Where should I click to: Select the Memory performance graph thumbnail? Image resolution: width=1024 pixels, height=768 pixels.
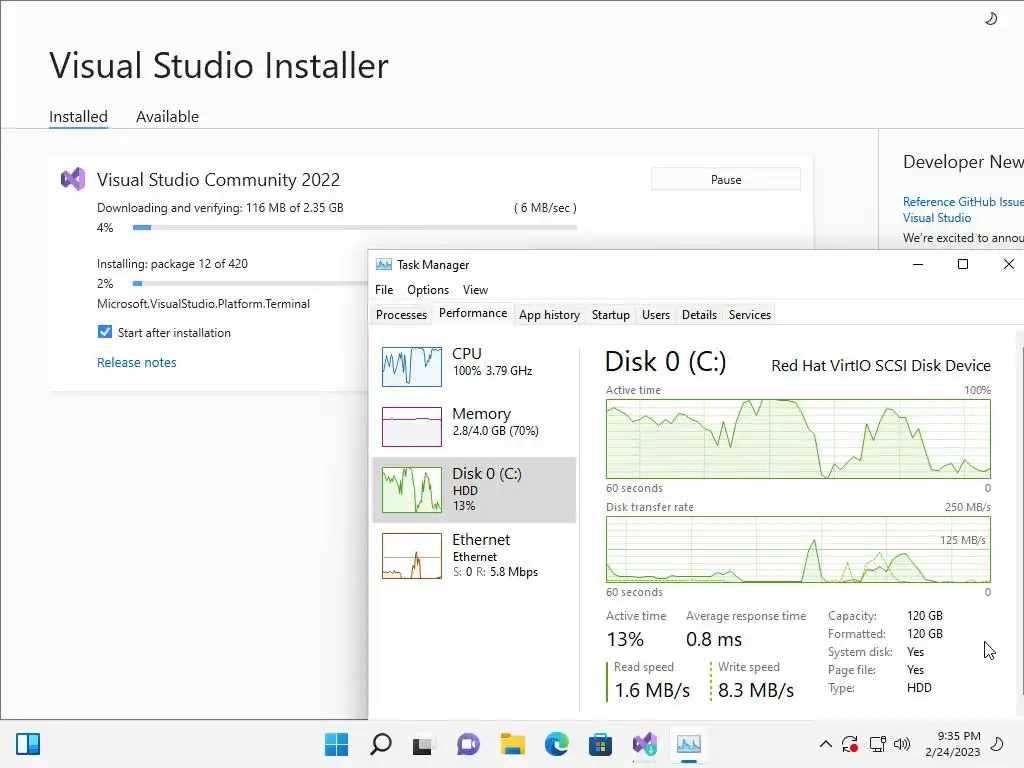click(x=411, y=426)
